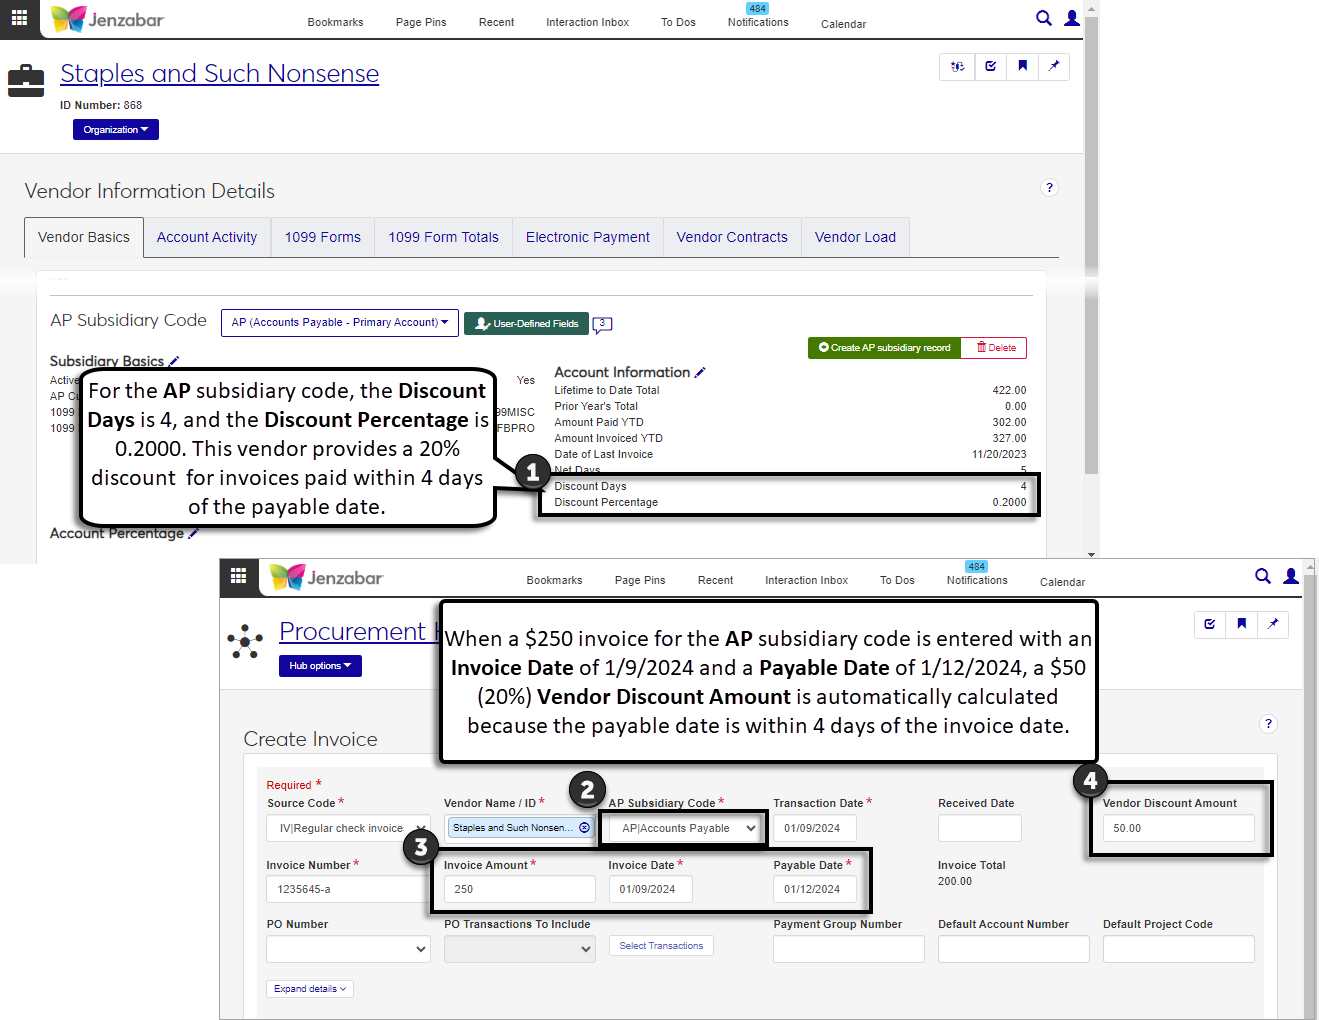Click the search magnifier on the vendor page

click(1044, 18)
